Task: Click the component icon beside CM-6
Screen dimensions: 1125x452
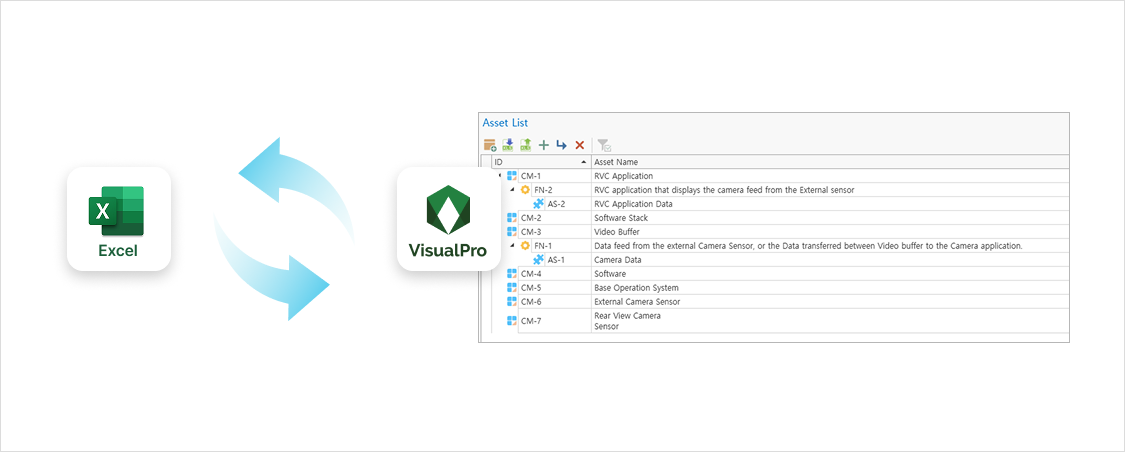Action: 512,302
